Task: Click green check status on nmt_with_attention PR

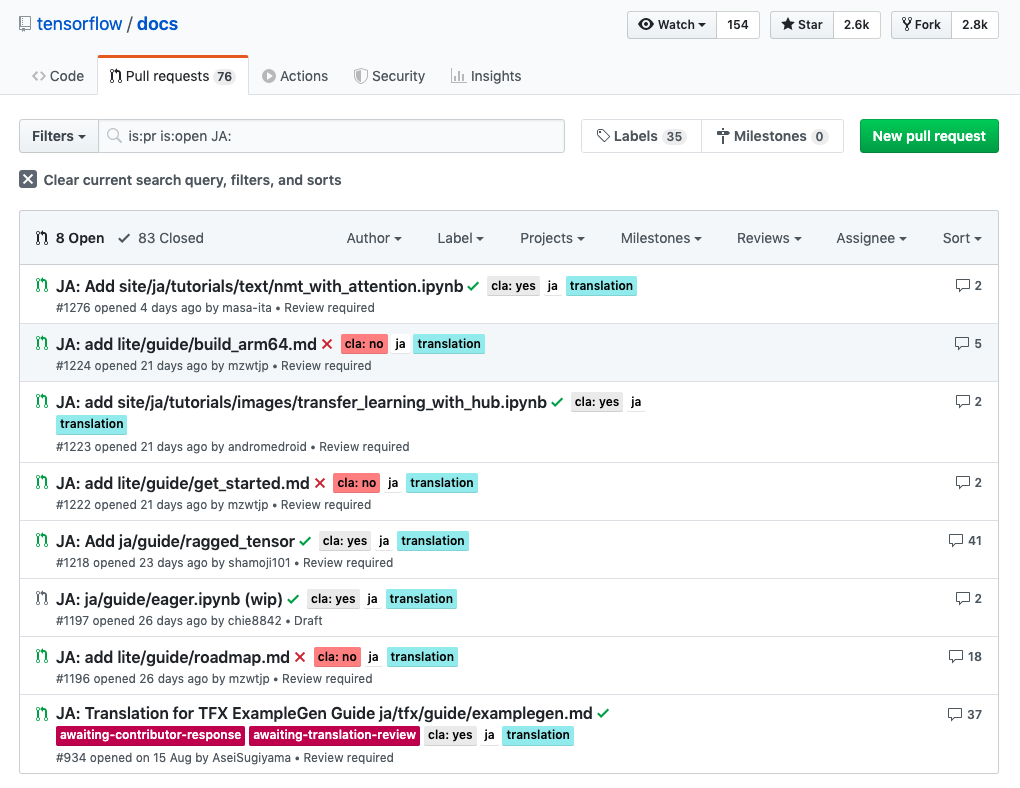Action: pos(473,286)
